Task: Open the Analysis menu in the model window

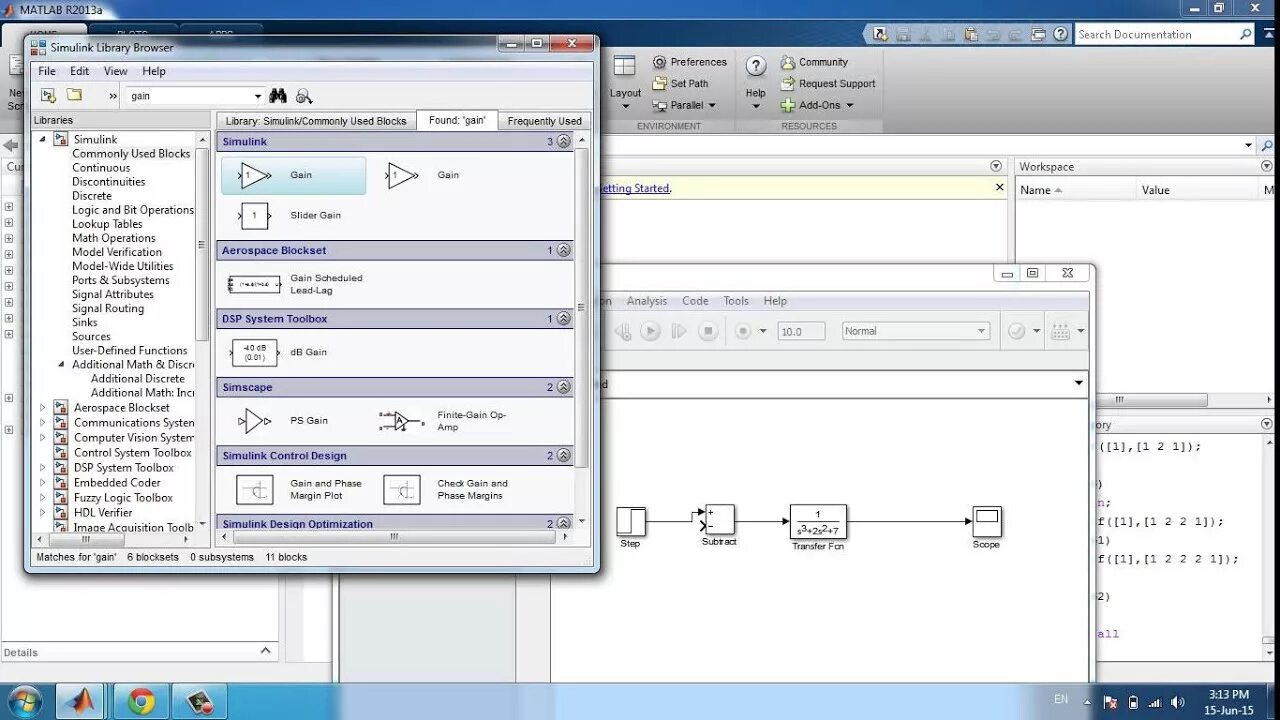Action: [x=647, y=301]
